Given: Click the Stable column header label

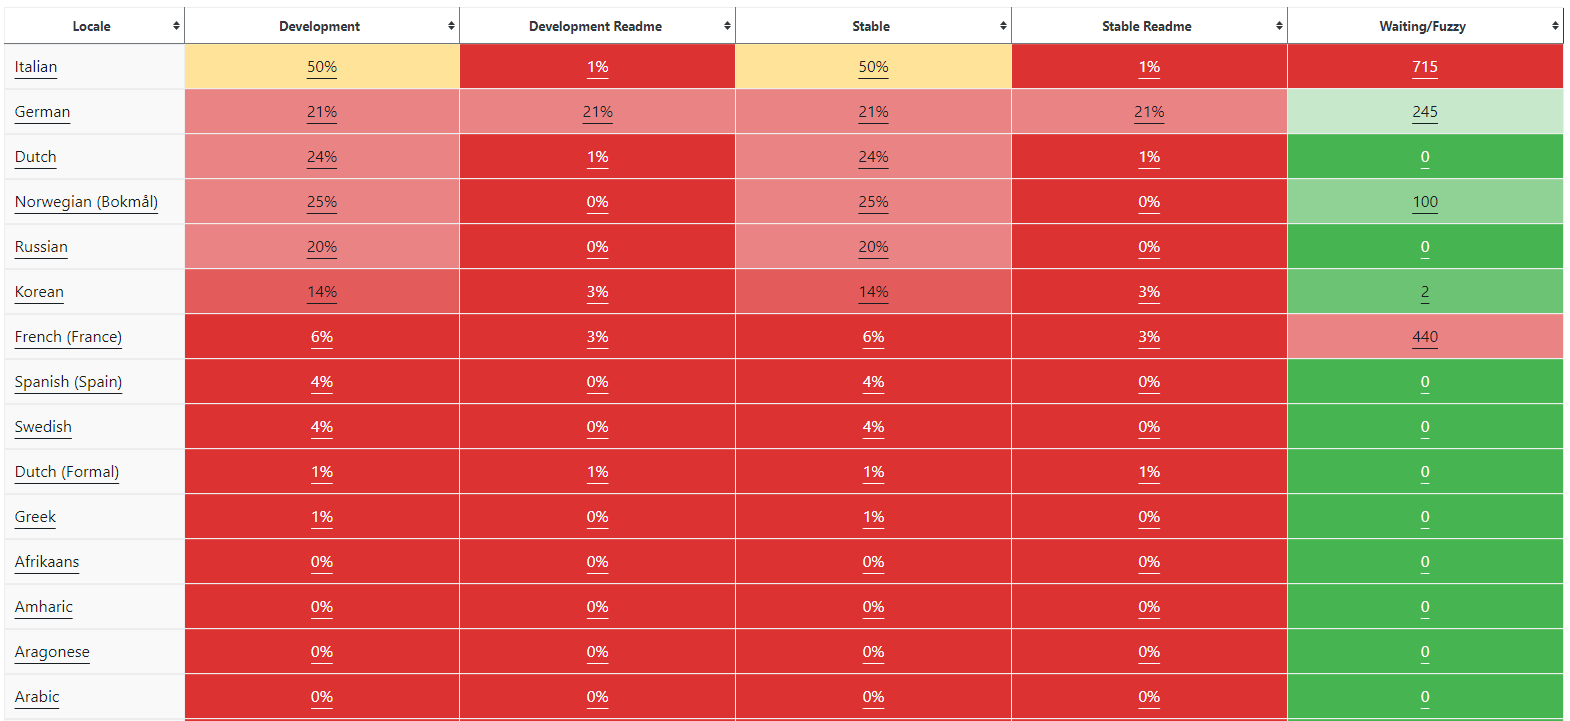Looking at the screenshot, I should [x=871, y=26].
